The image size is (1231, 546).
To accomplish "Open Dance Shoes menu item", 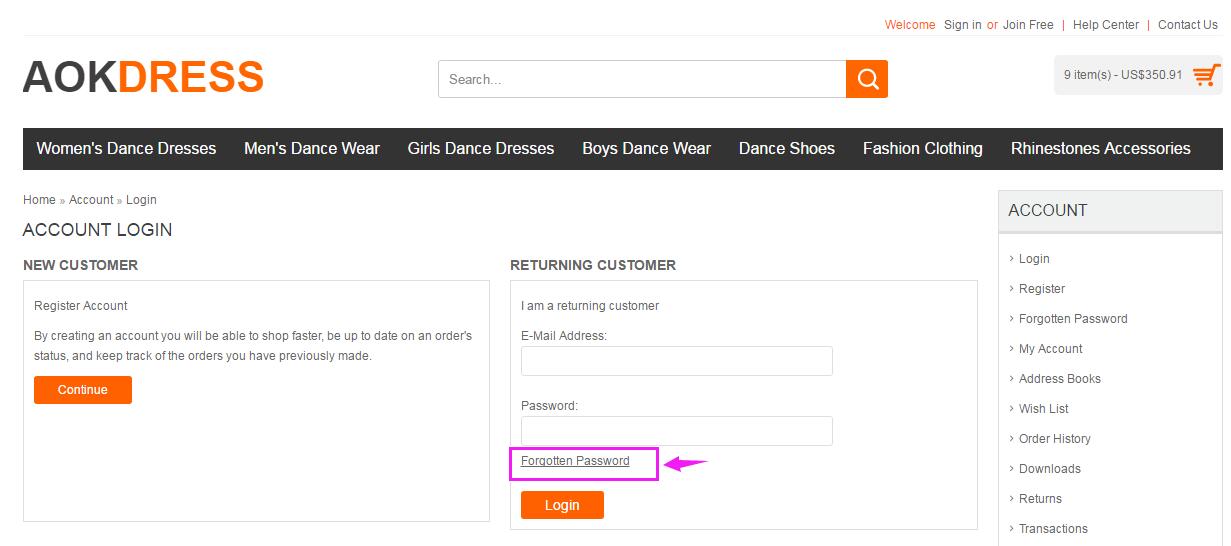I will 787,148.
